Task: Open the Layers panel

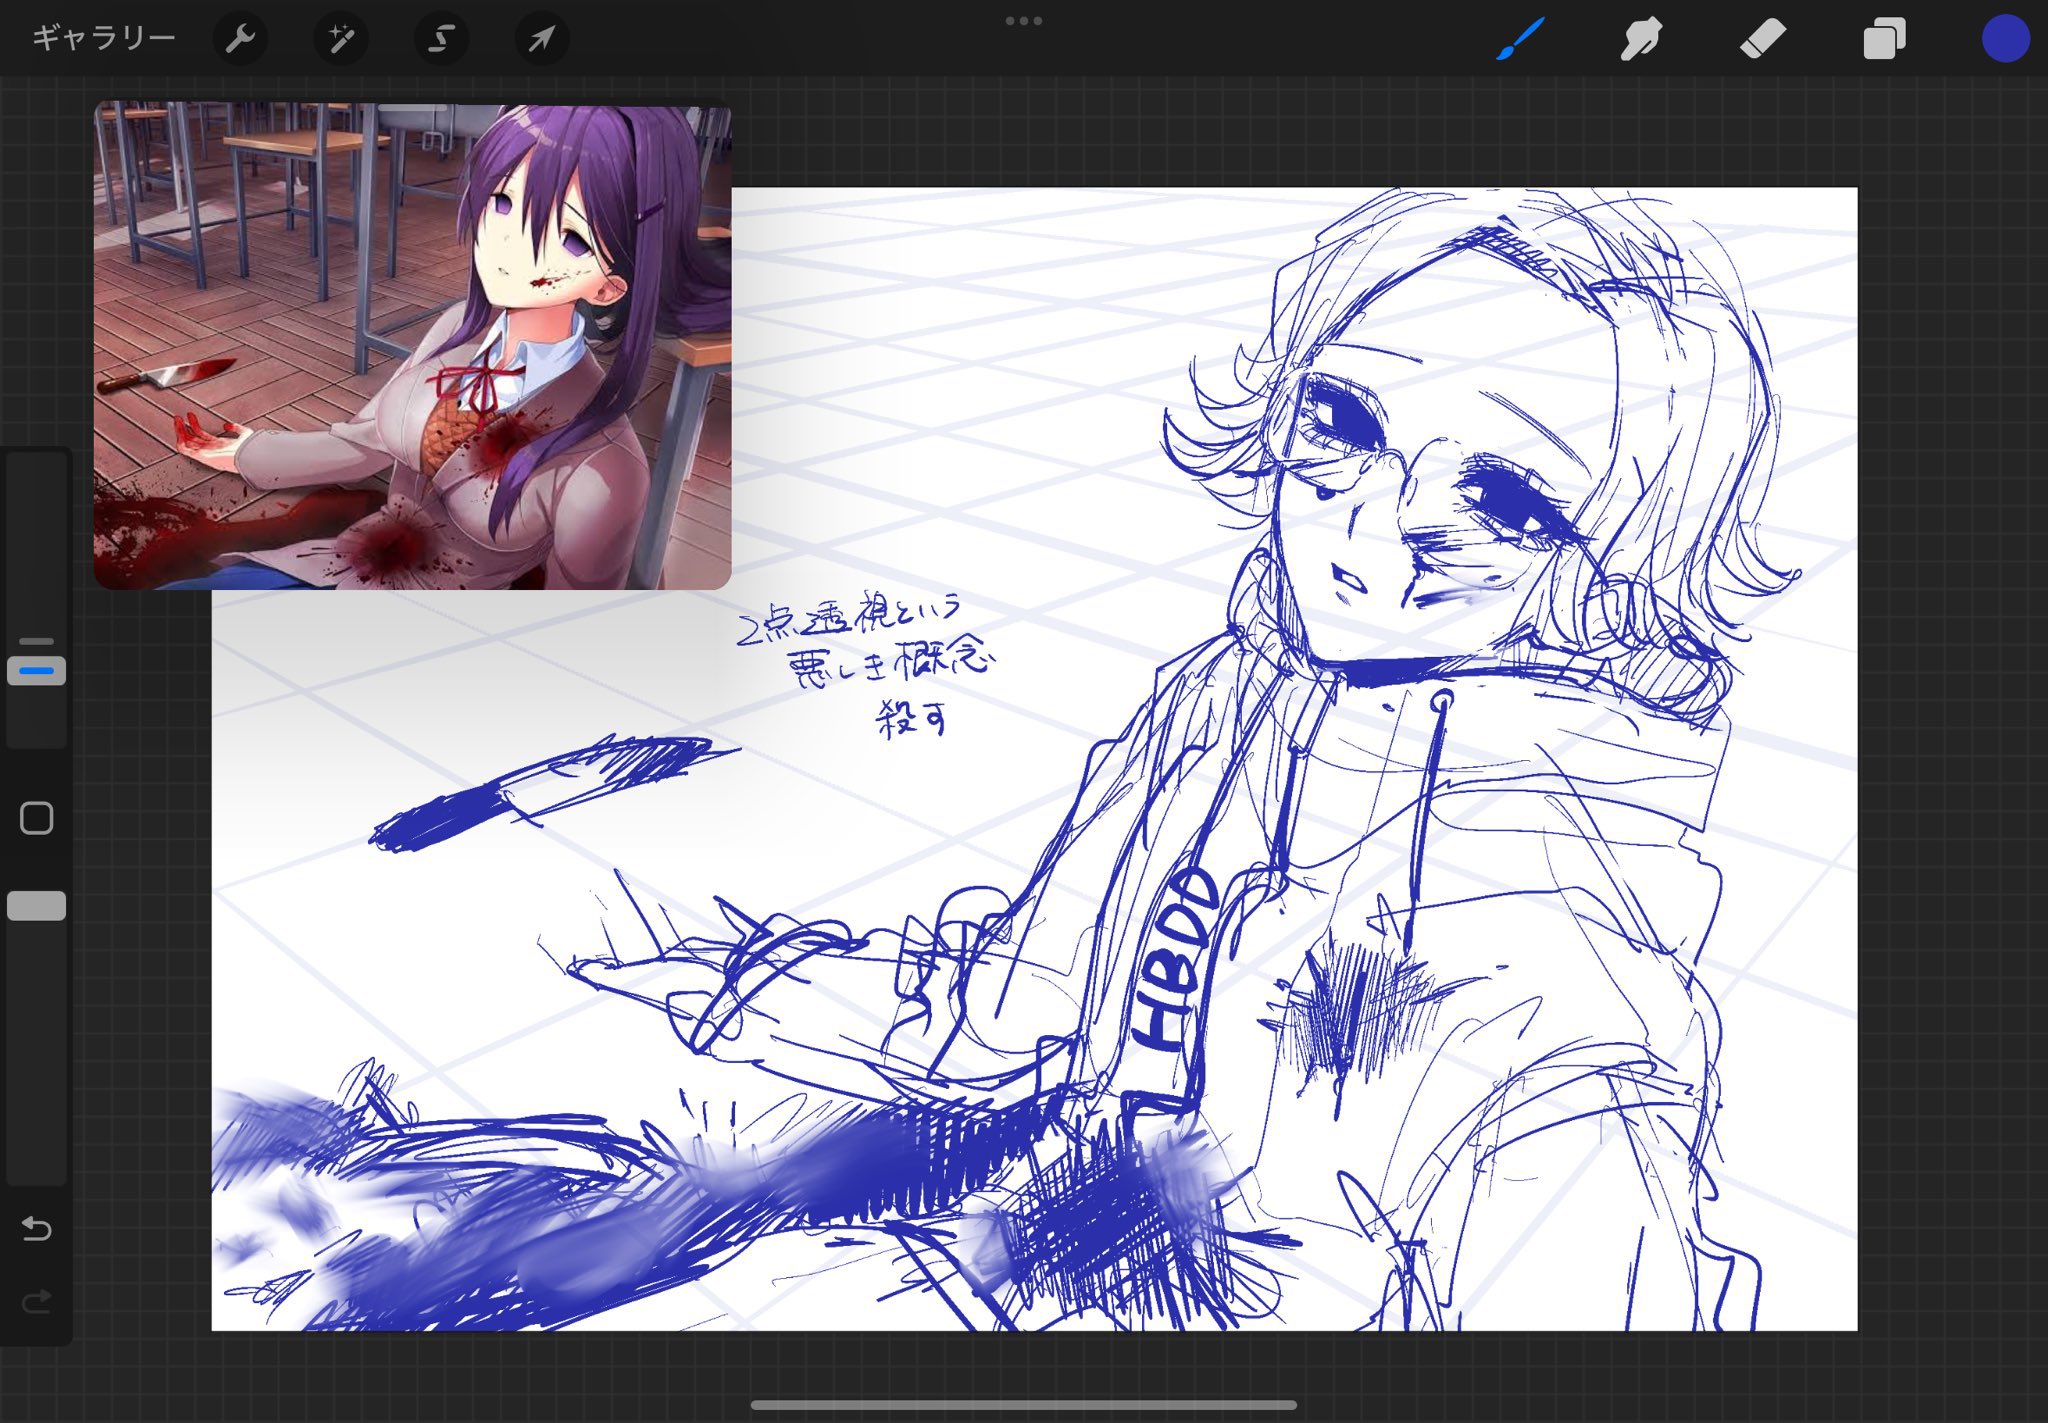Action: coord(1884,39)
